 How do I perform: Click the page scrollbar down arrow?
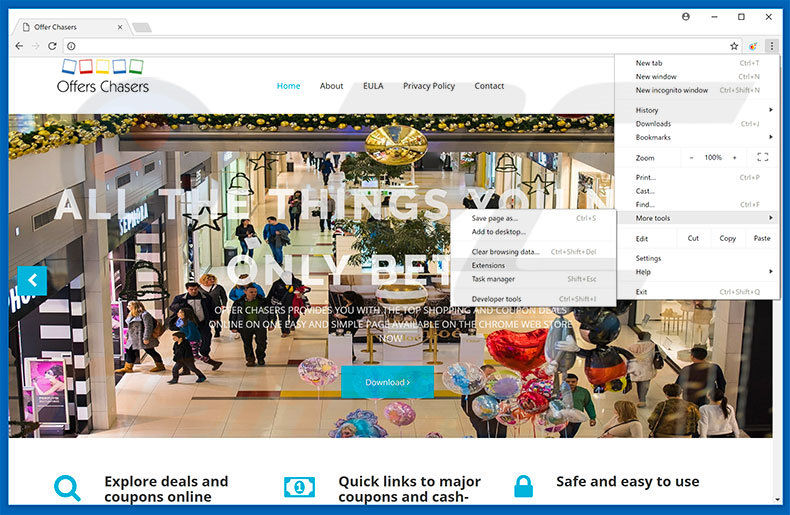777,500
